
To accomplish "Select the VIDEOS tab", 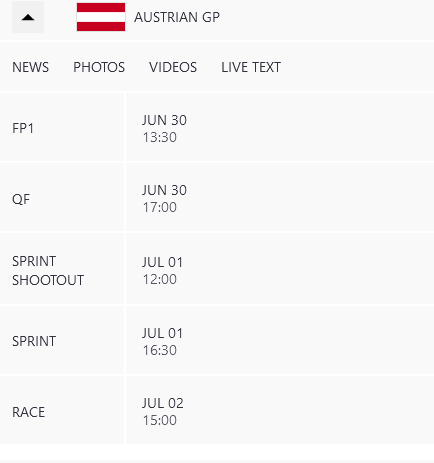I will coord(173,67).
